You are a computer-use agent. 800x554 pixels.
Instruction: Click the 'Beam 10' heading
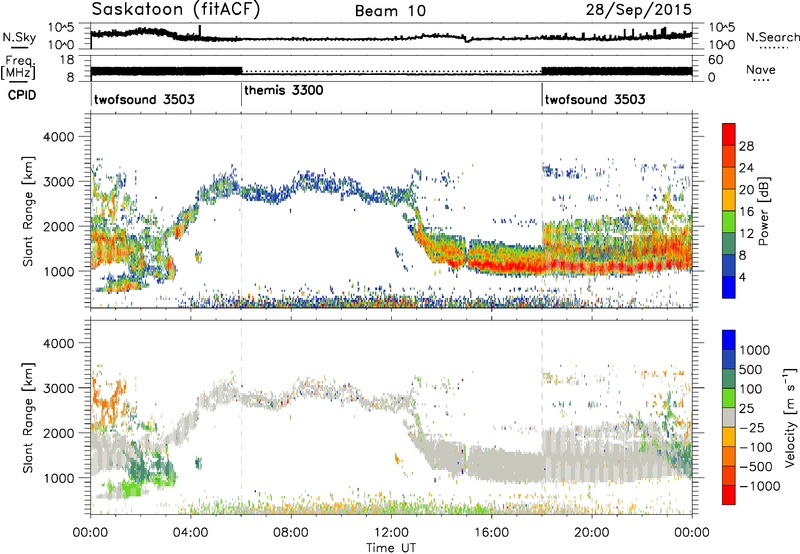tap(390, 11)
